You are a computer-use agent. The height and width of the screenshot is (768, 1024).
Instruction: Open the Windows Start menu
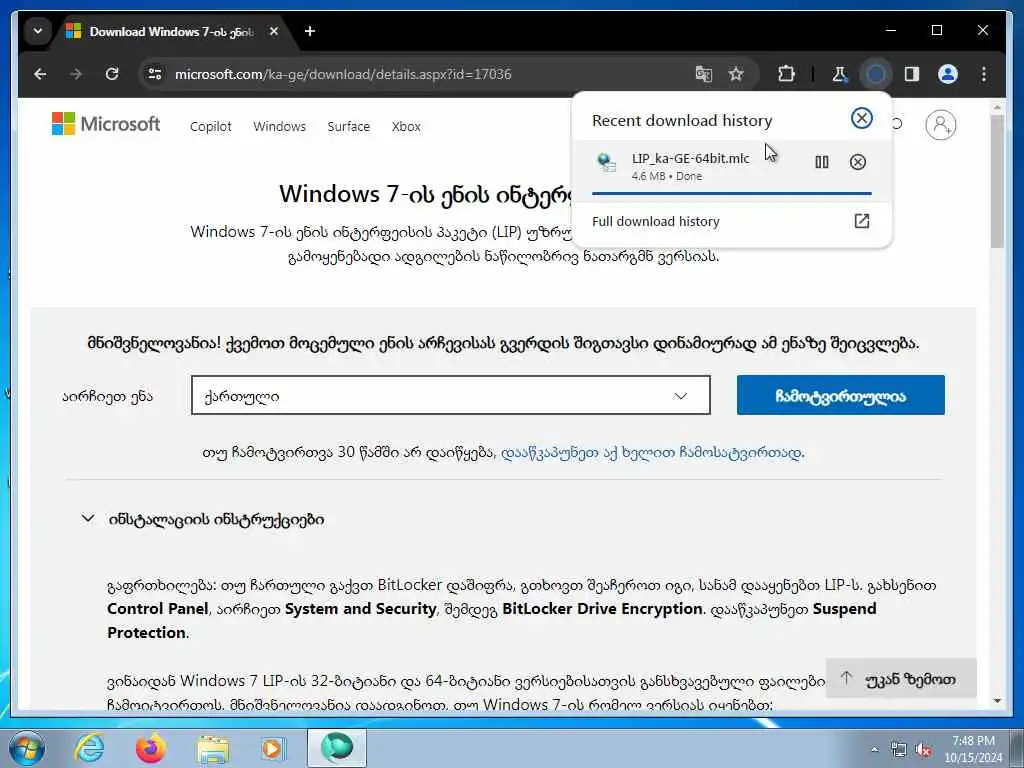(x=25, y=748)
